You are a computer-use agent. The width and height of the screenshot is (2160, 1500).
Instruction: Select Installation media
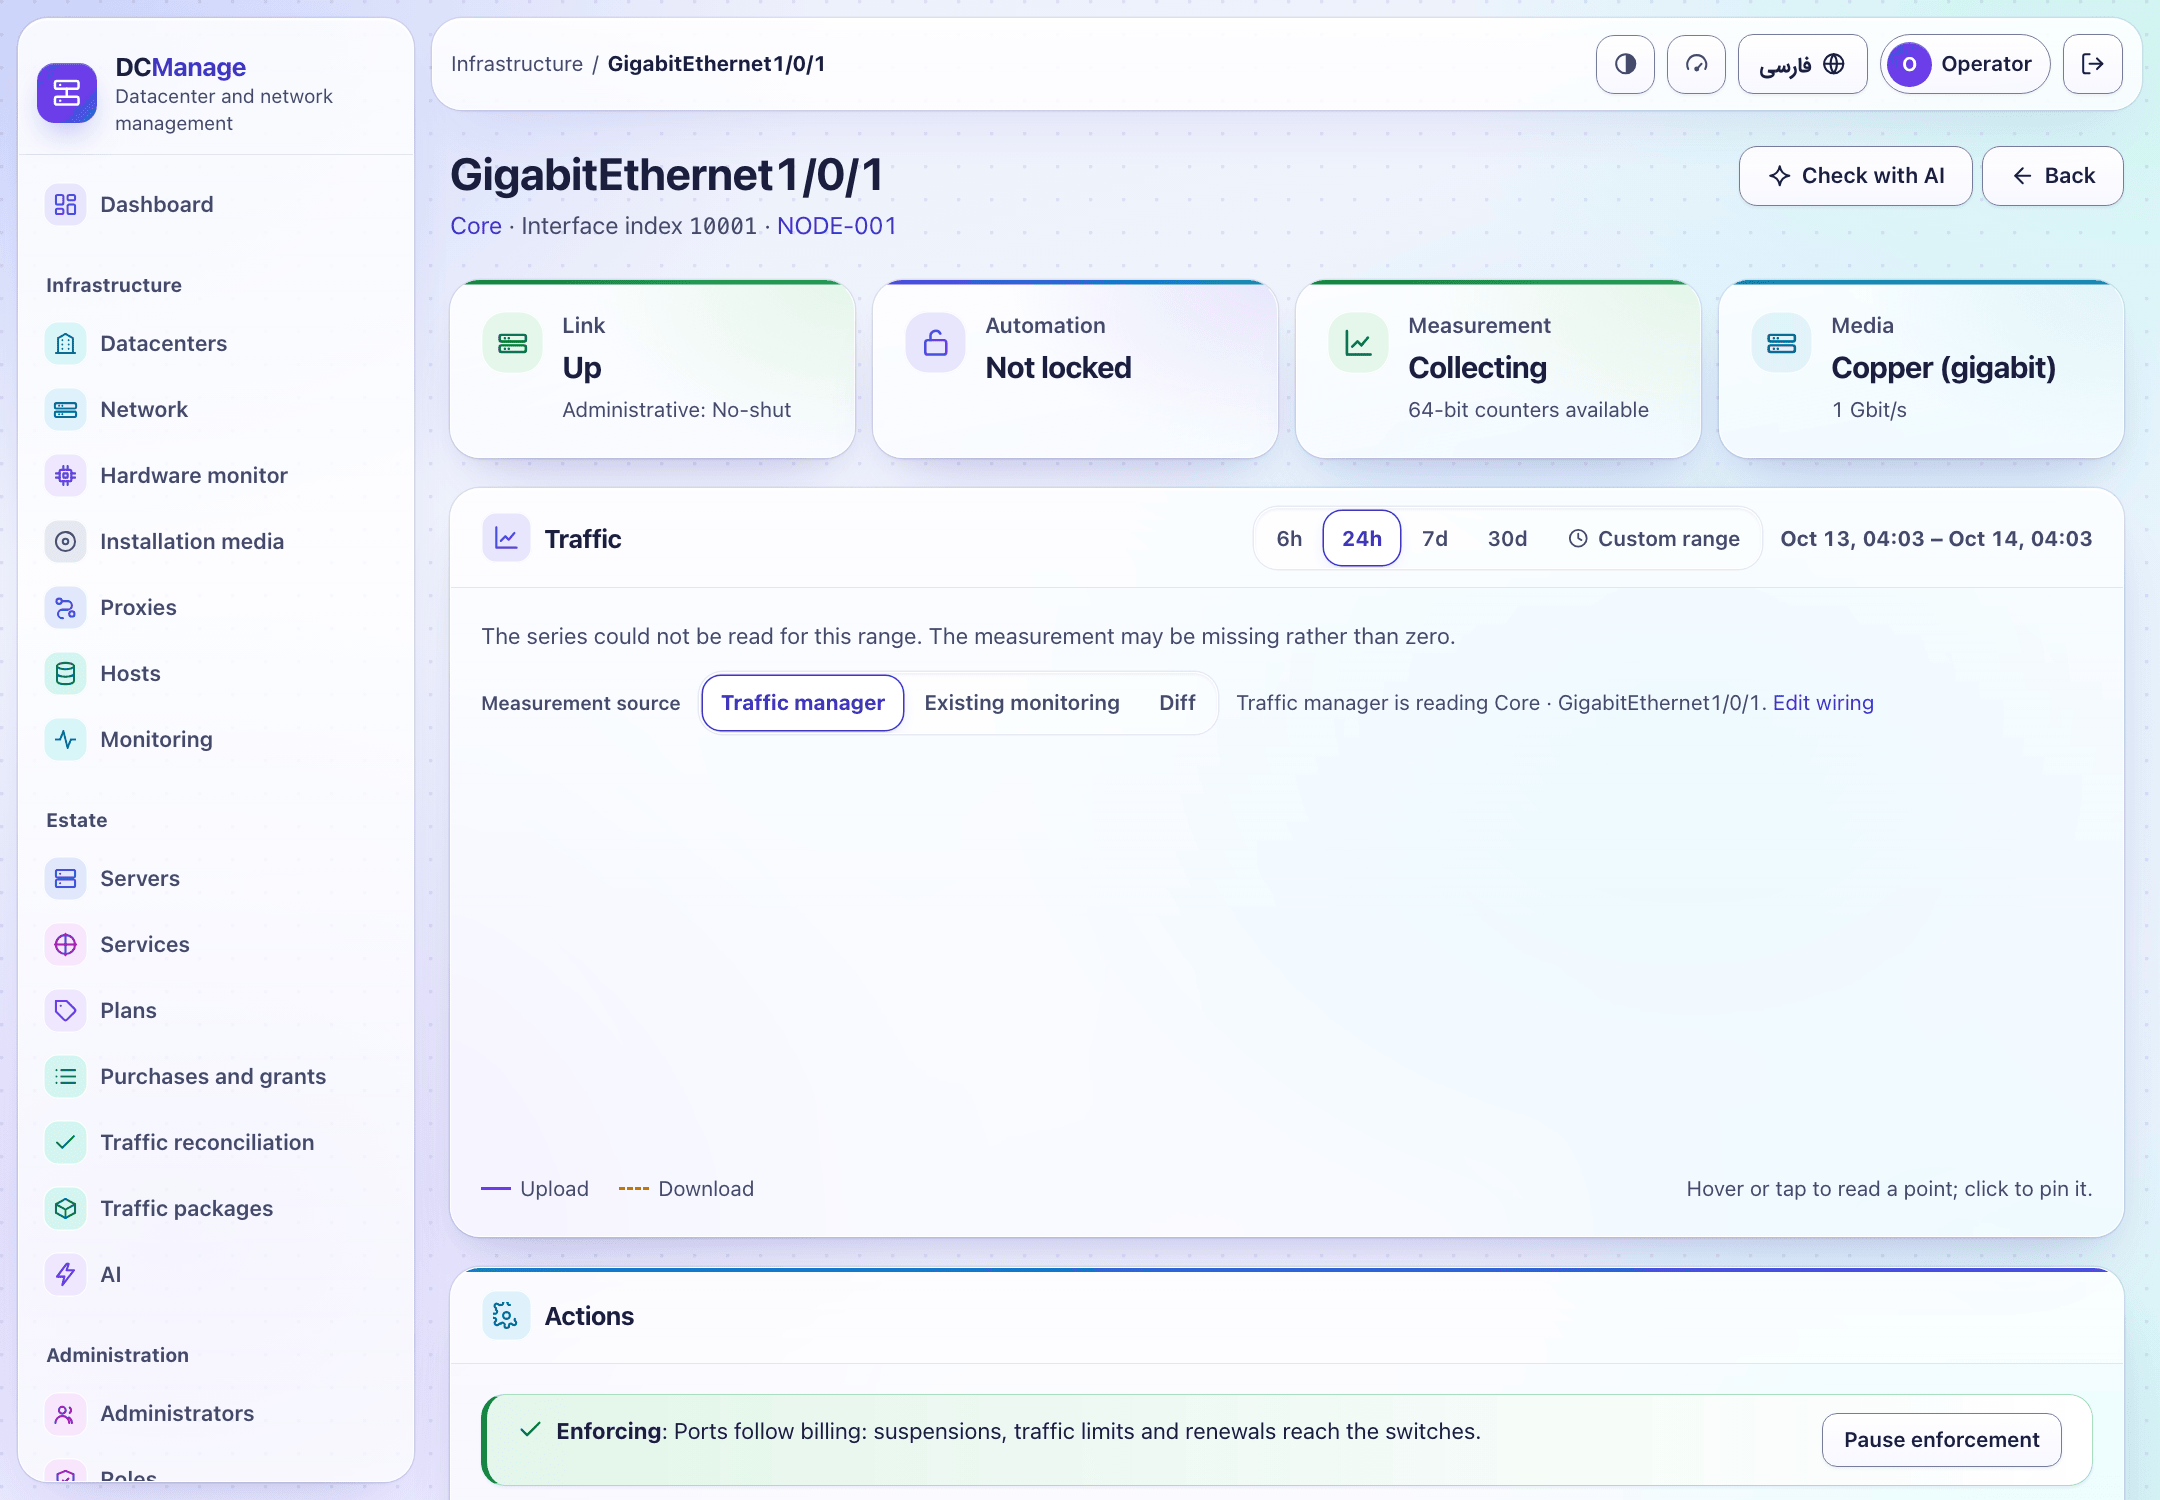[216, 541]
